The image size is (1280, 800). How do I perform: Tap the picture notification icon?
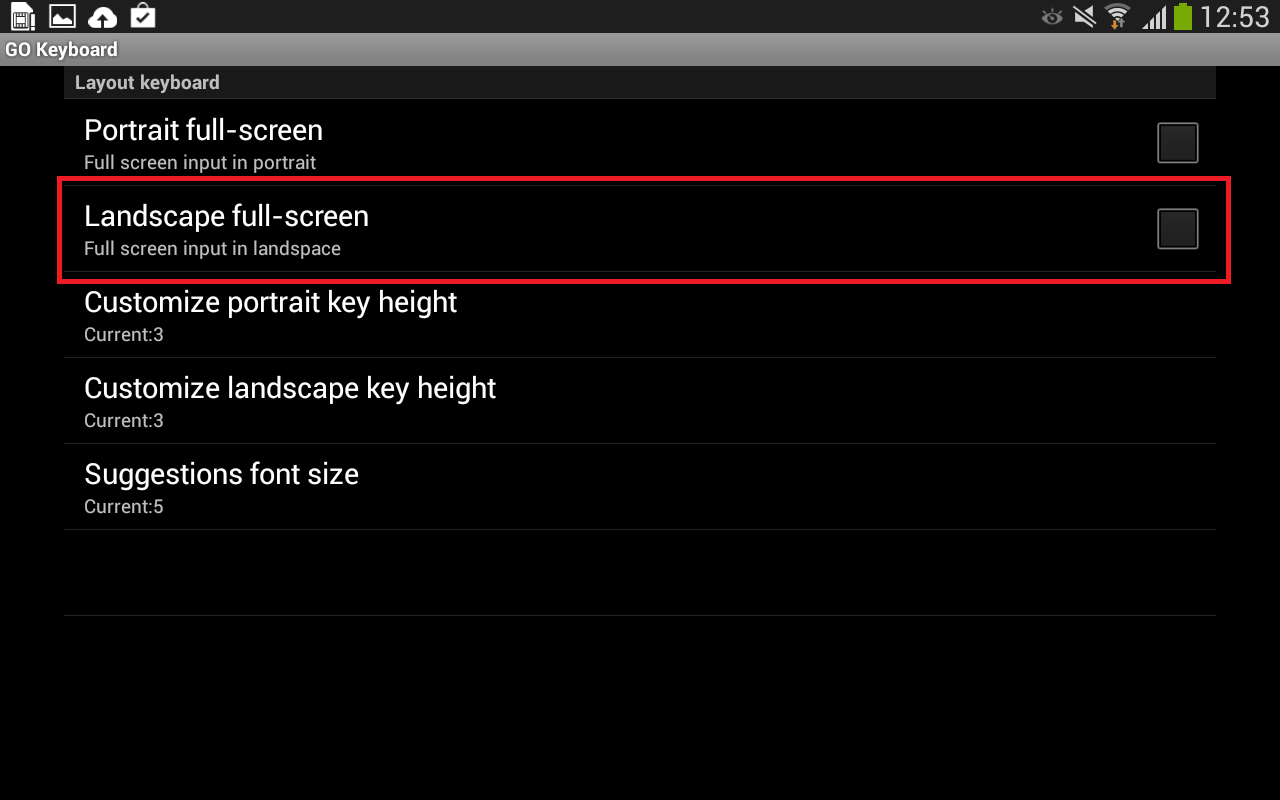62,16
